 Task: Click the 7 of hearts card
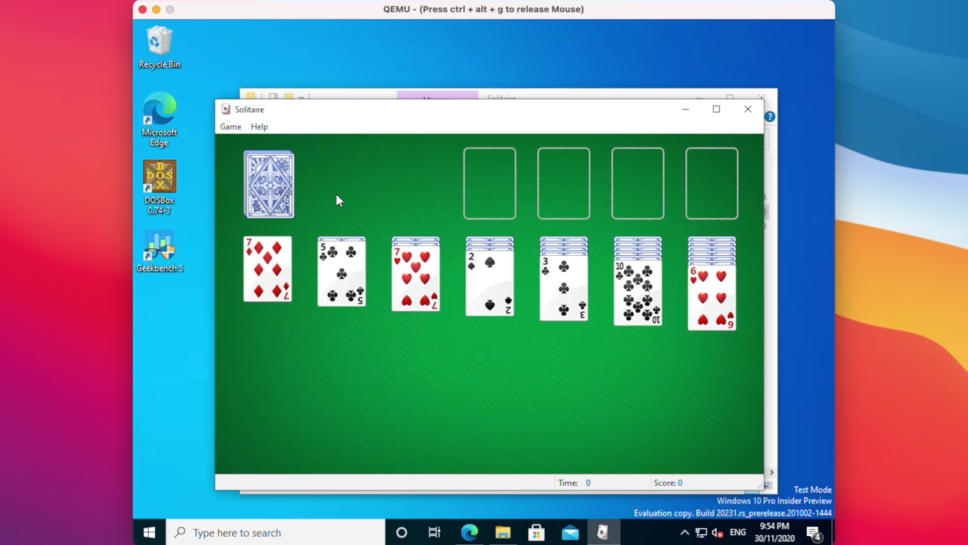[416, 280]
